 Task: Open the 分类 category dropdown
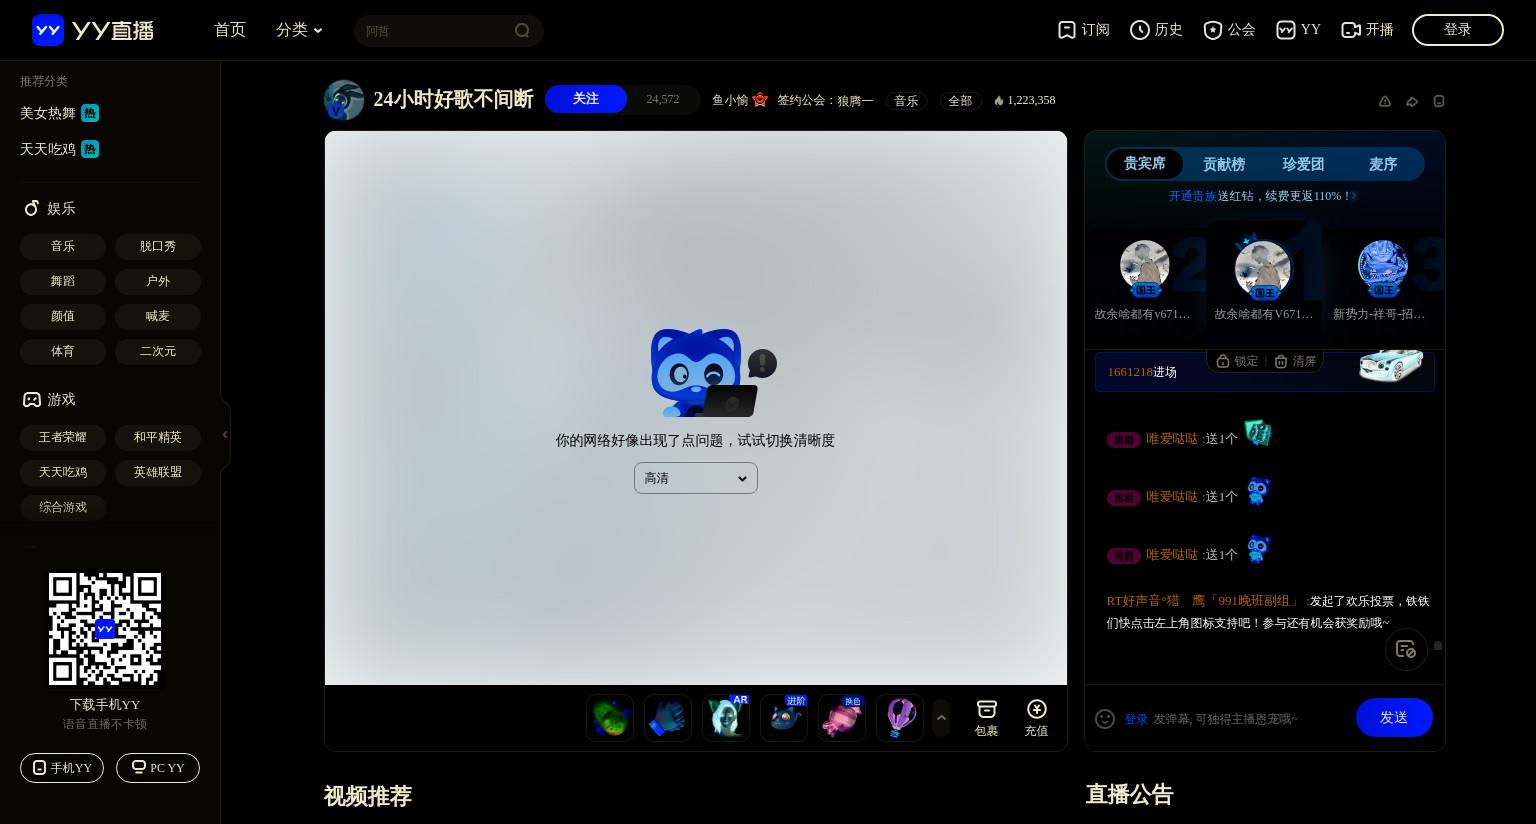[x=299, y=30]
